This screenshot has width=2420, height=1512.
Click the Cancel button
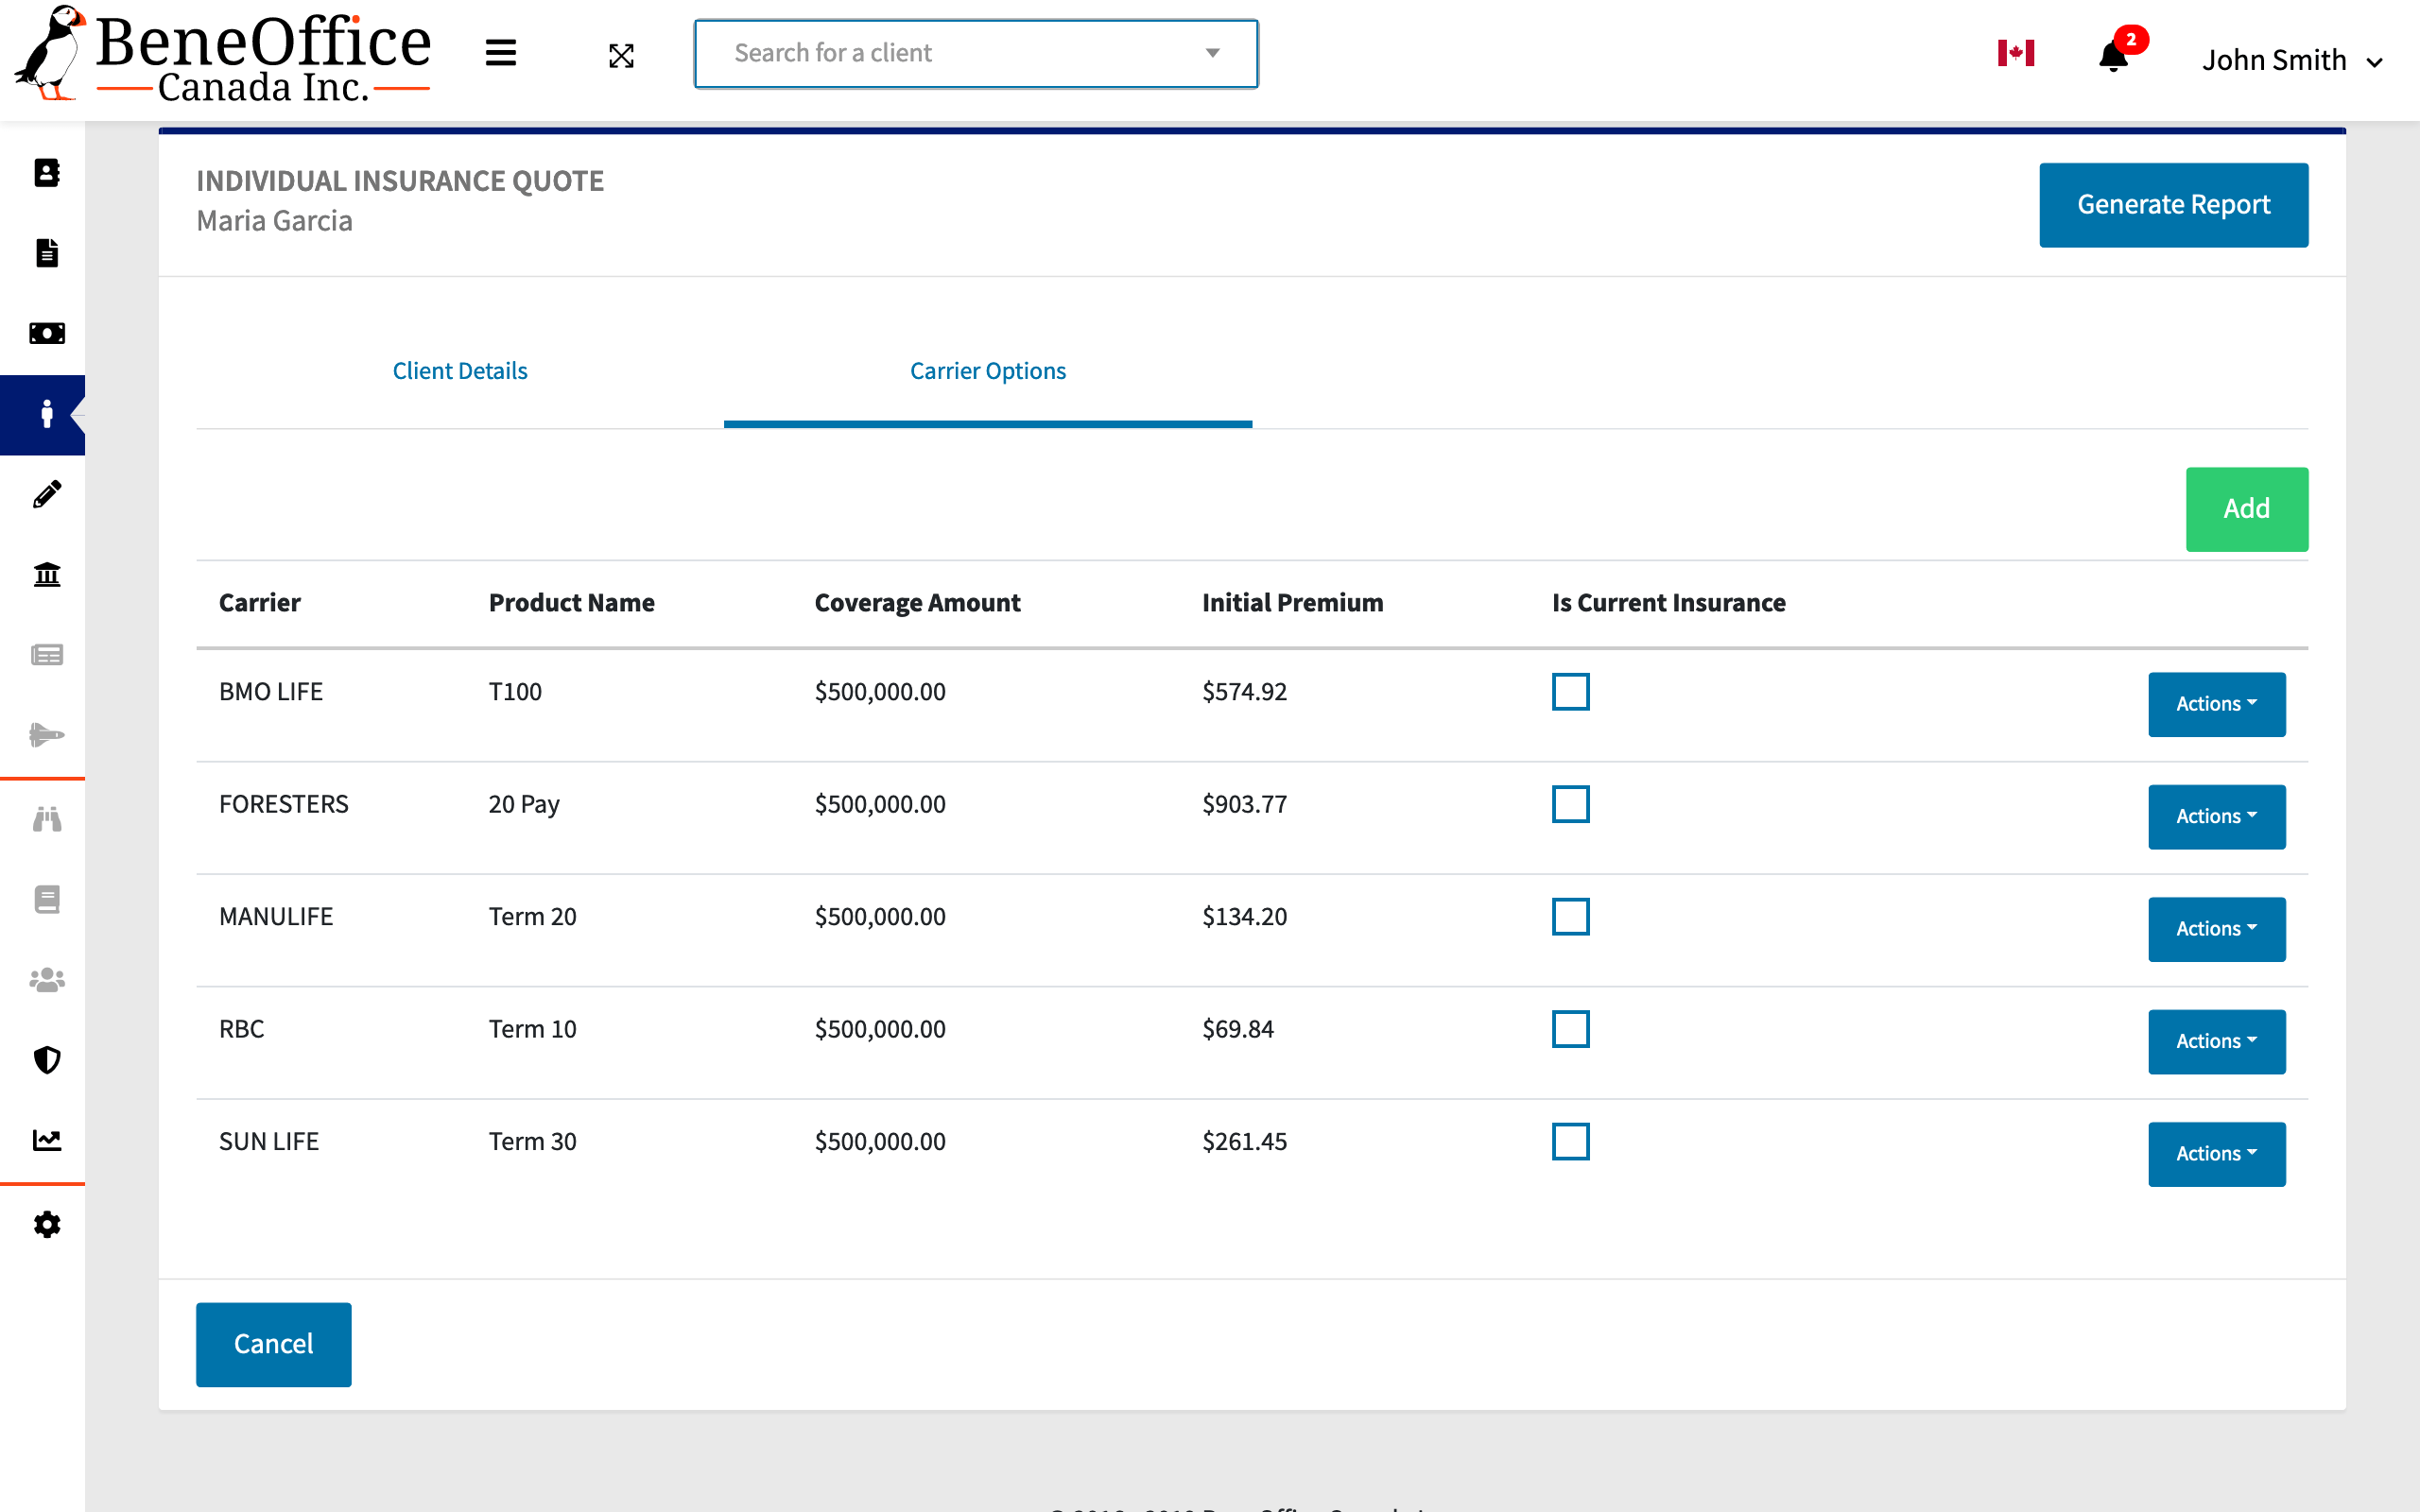tap(273, 1343)
